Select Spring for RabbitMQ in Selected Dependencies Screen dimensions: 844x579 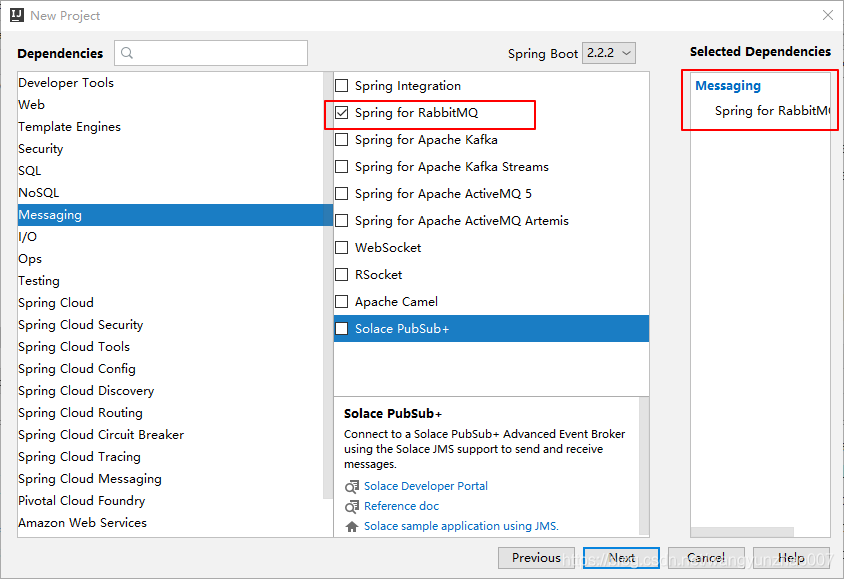(x=772, y=111)
